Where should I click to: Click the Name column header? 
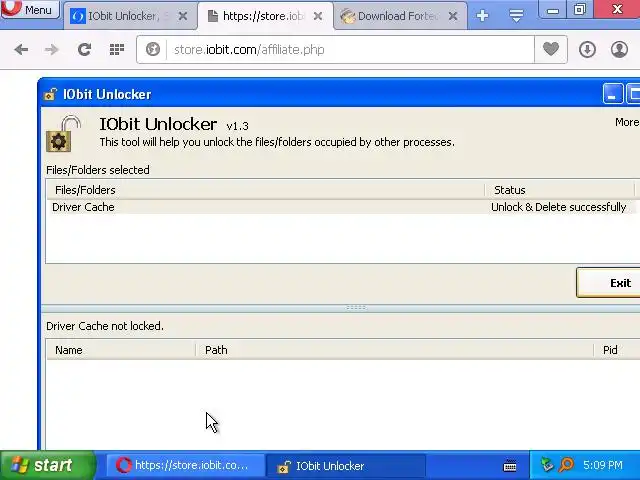[x=121, y=350]
